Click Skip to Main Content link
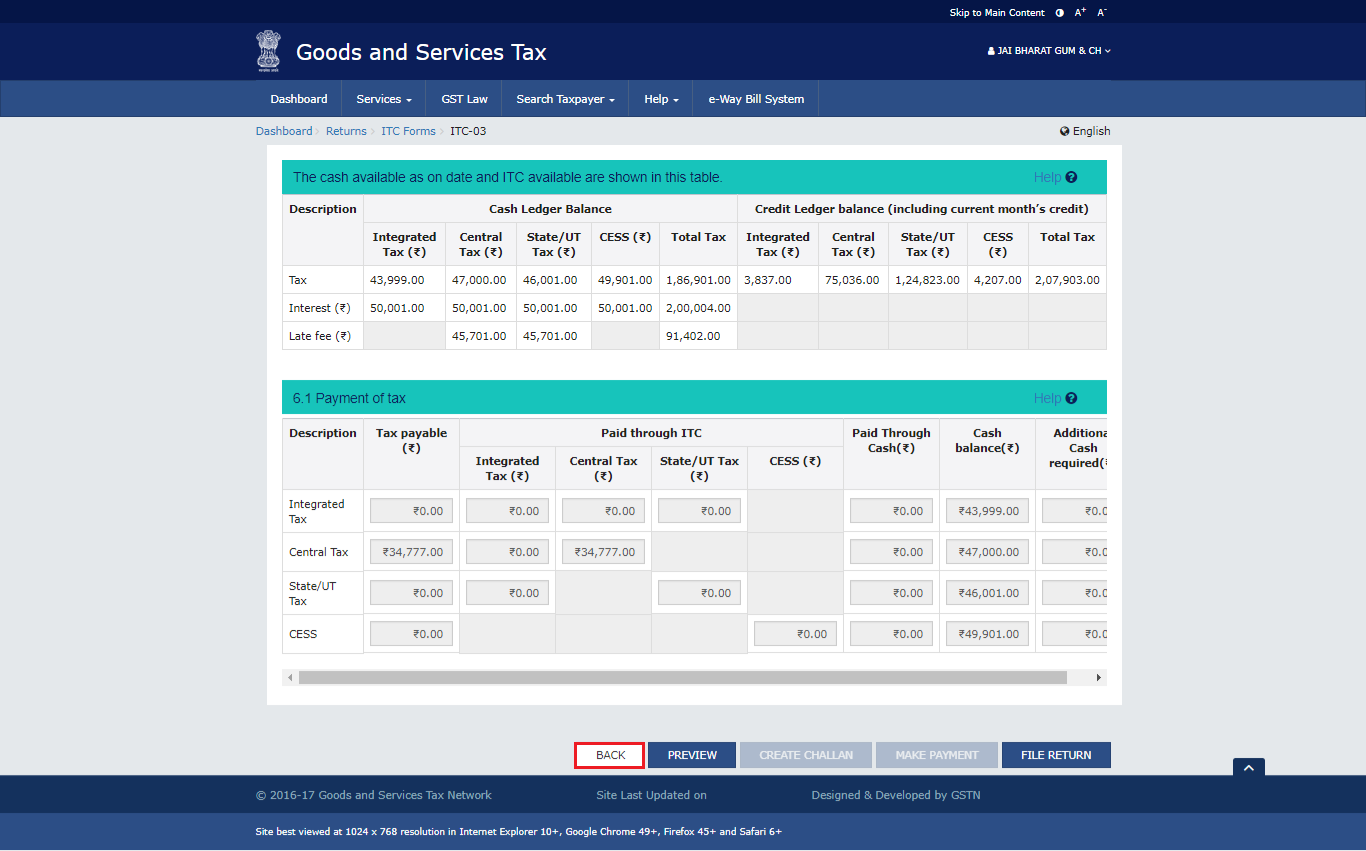1366x851 pixels. (x=997, y=13)
